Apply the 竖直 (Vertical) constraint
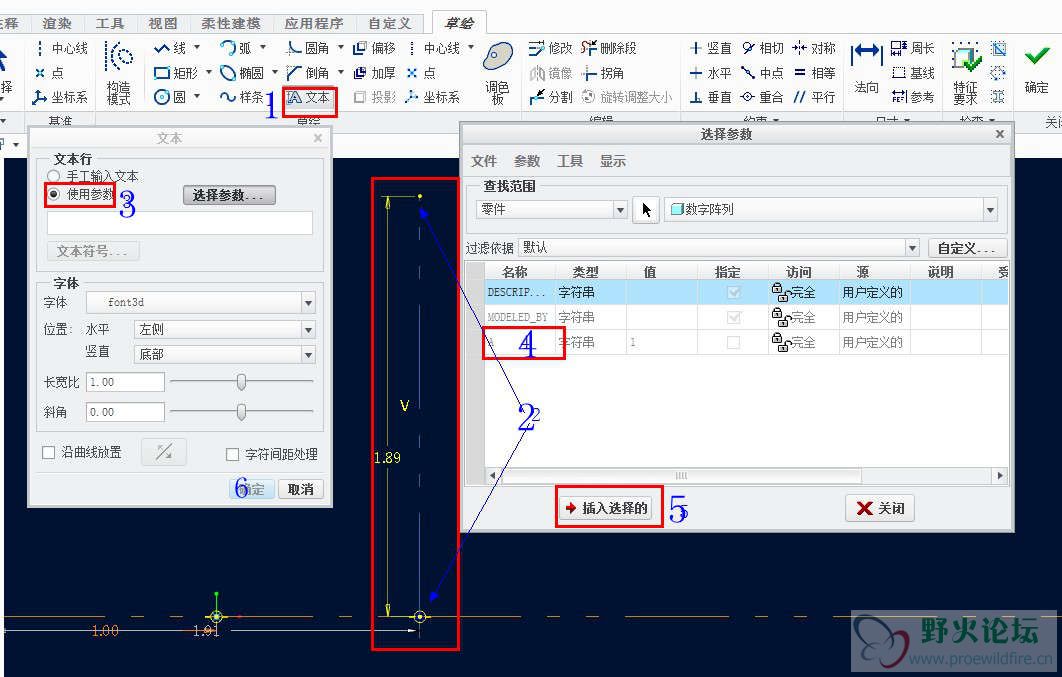This screenshot has height=677, width=1062. tap(710, 48)
